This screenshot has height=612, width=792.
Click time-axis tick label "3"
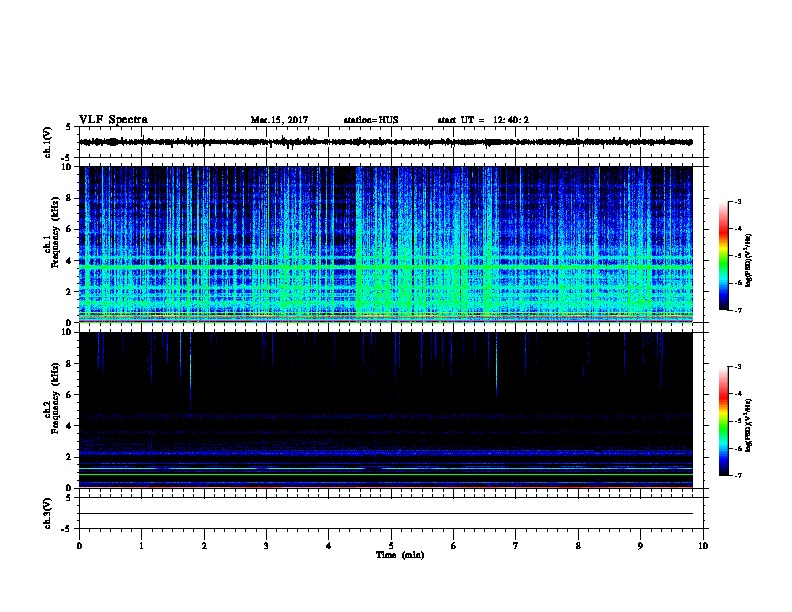pos(266,546)
